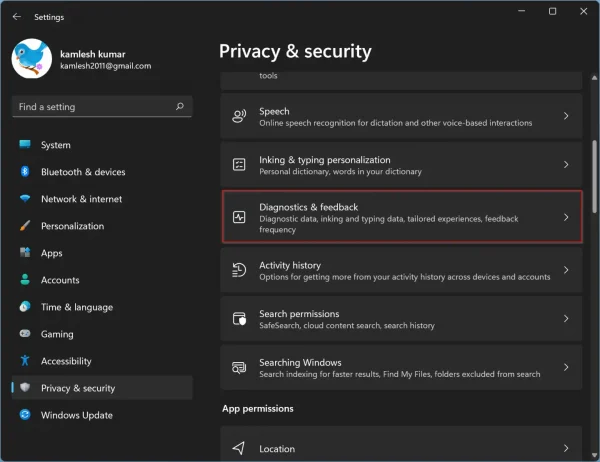Open Inking & typing personalization title
Viewport: 600px width, 462px height.
point(324,160)
